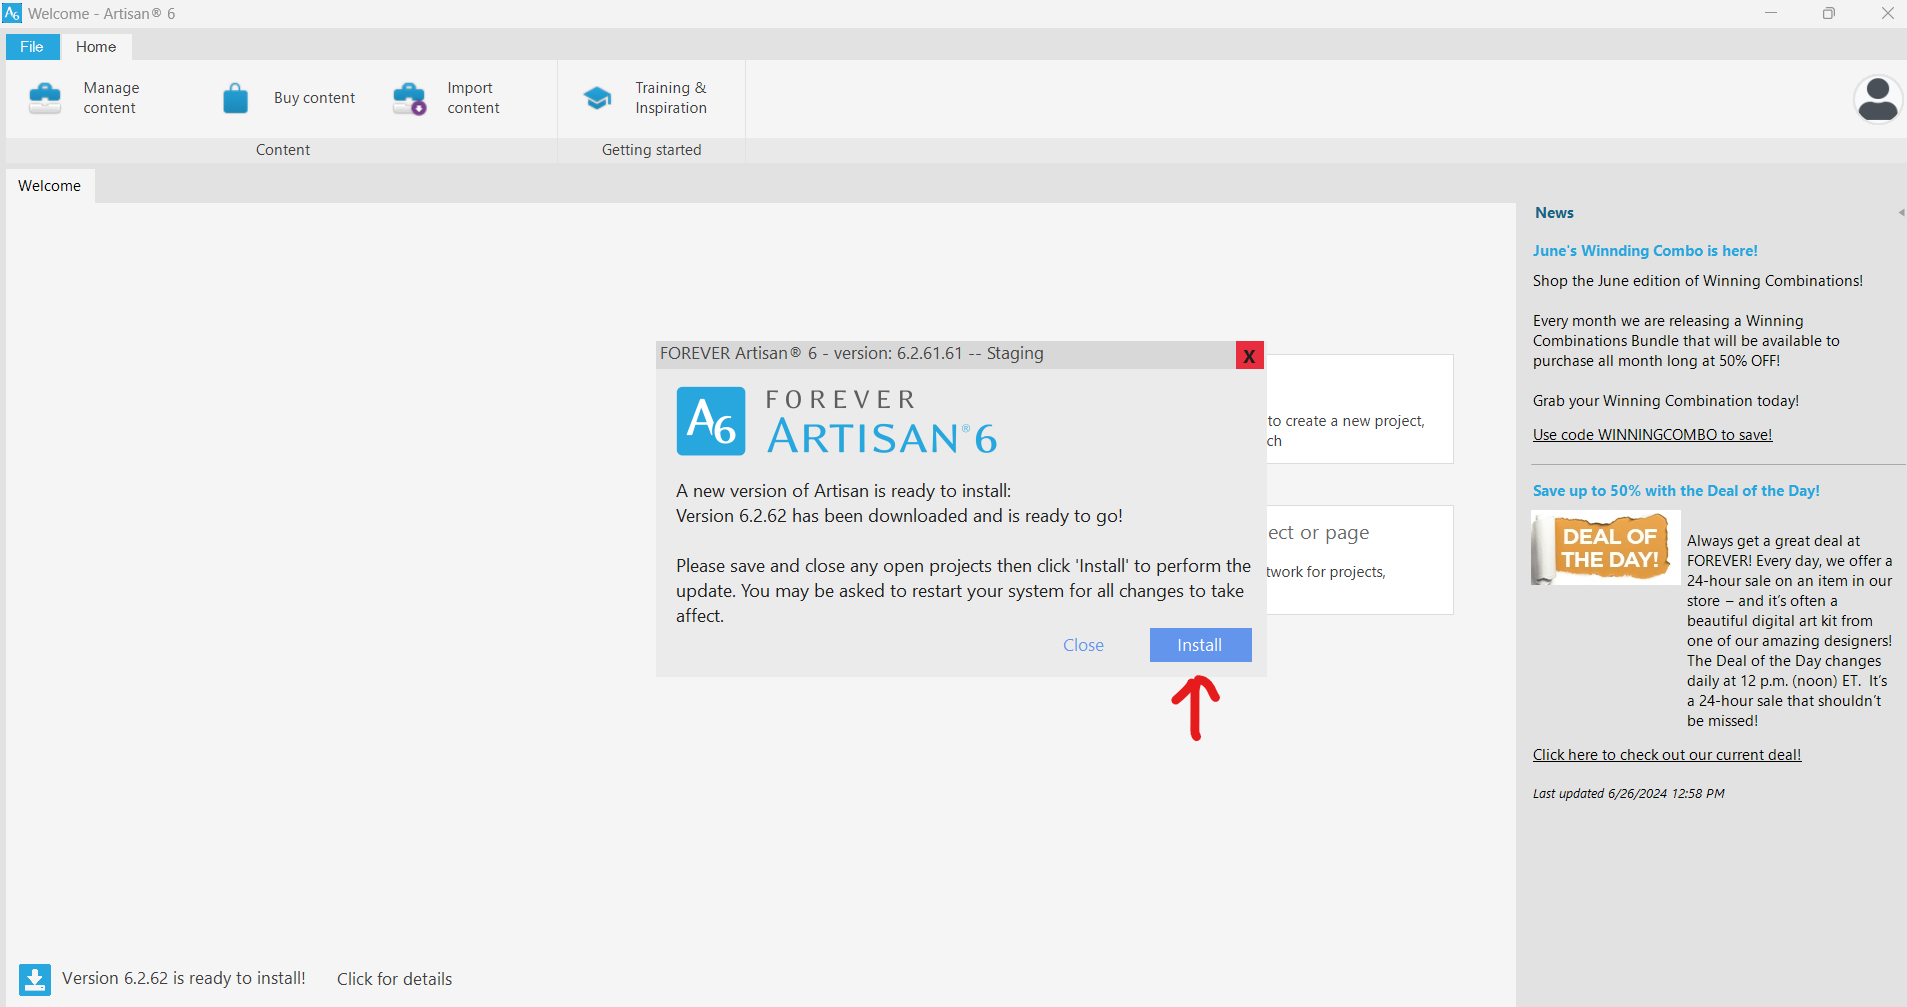This screenshot has height=1007, width=1907.
Task: Click the Import content briefcase icon
Action: tap(410, 98)
